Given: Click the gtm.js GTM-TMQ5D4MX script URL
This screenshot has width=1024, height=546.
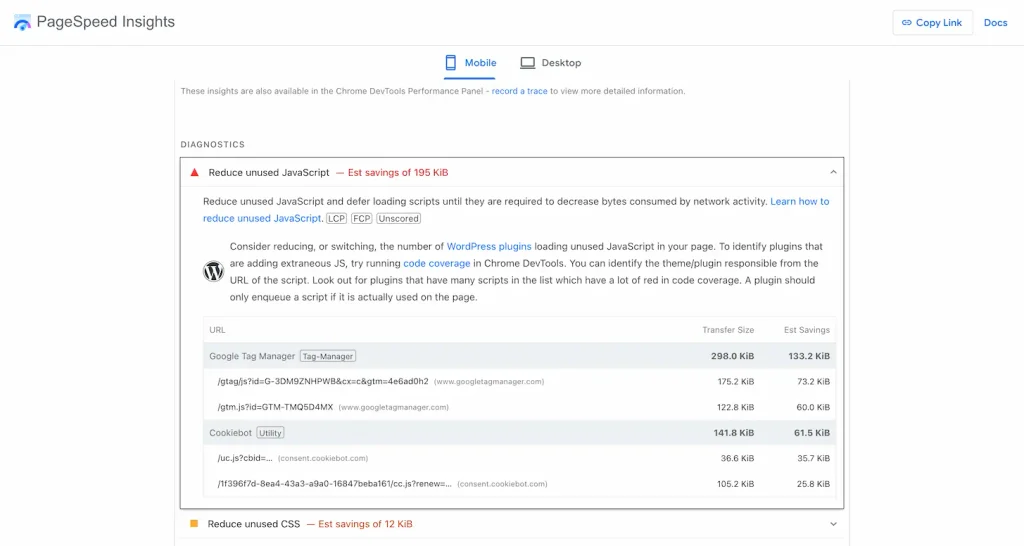Looking at the screenshot, I should (275, 407).
